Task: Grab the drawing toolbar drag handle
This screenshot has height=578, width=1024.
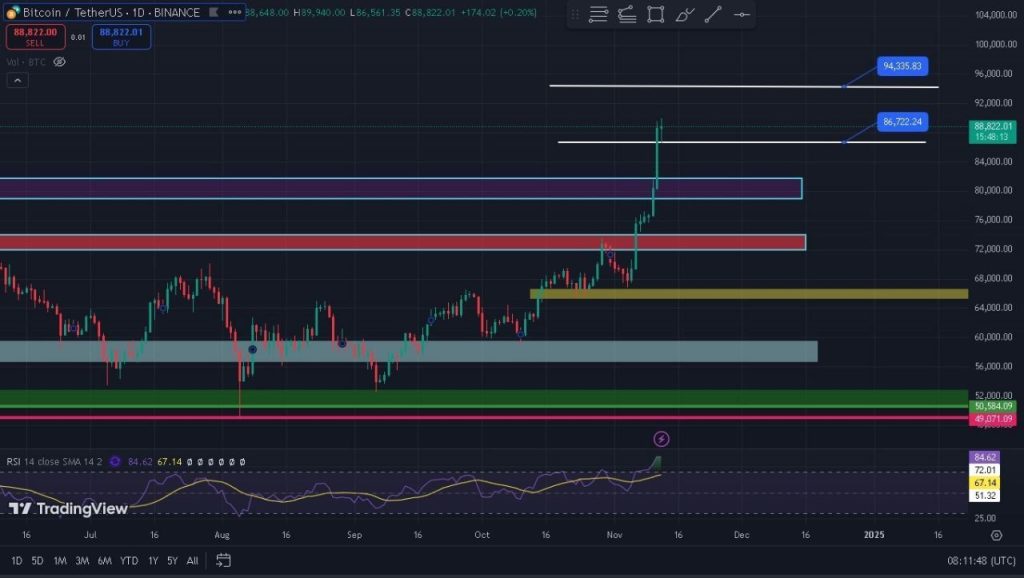Action: click(575, 15)
